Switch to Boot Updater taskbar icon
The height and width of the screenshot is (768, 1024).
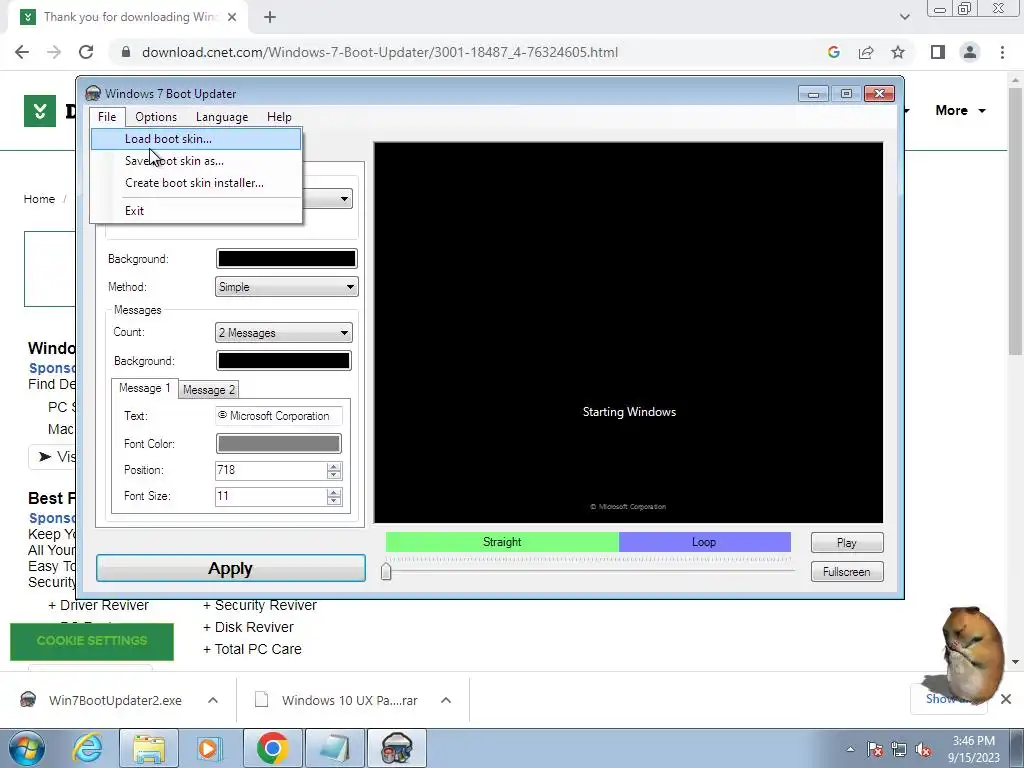pos(396,748)
